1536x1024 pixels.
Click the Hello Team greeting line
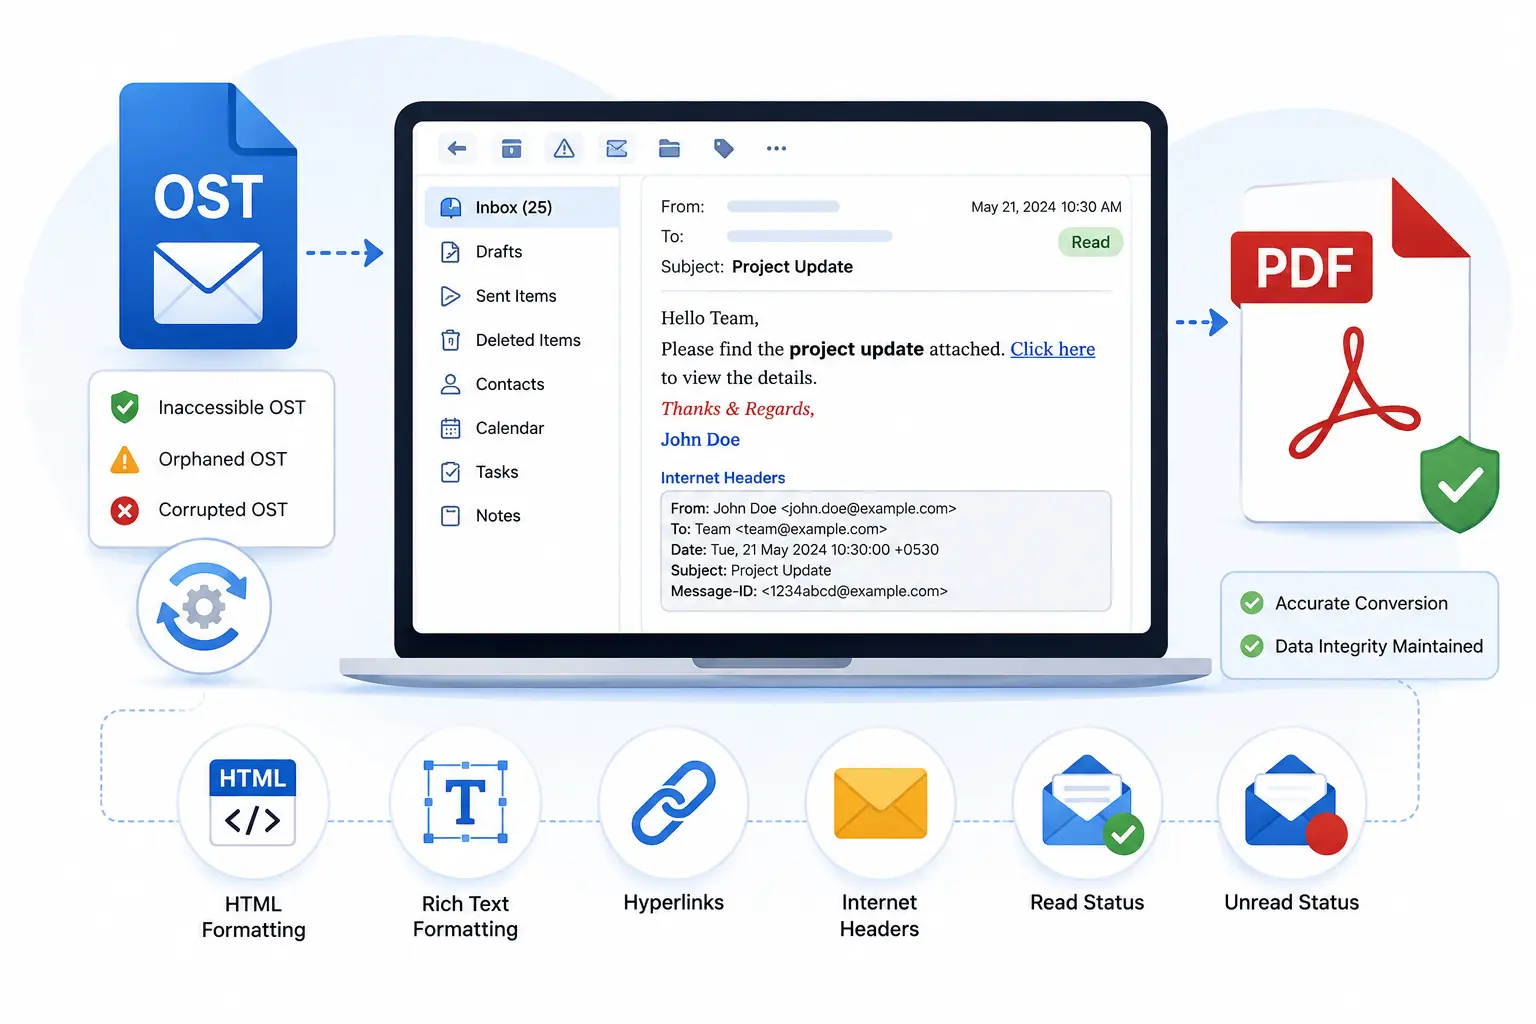(x=709, y=318)
